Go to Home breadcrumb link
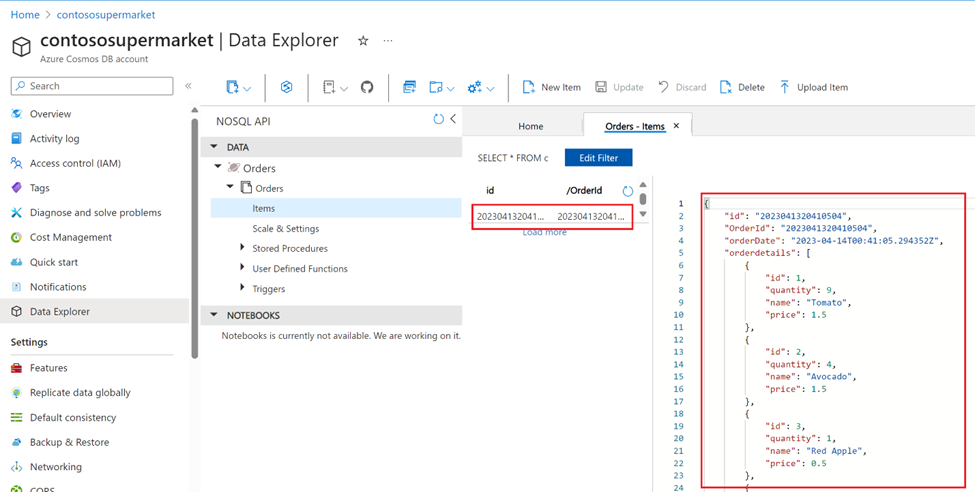This screenshot has height=492, width=975. 25,14
